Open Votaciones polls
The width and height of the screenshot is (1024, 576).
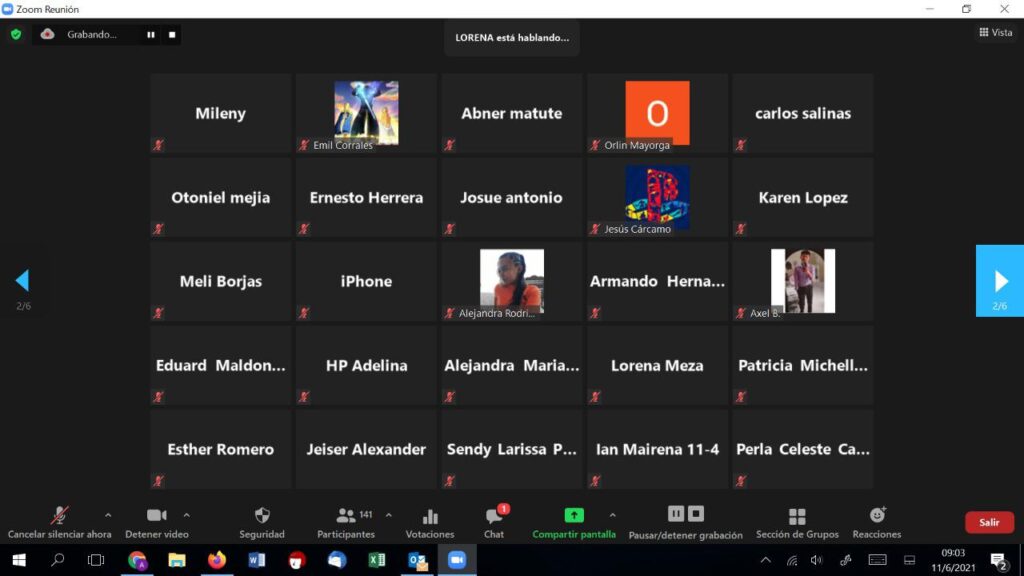coord(430,521)
